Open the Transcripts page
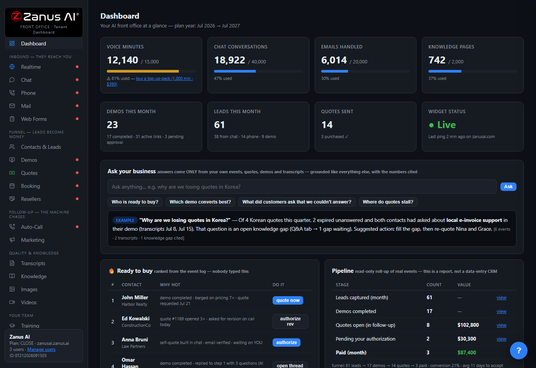Image resolution: width=536 pixels, height=368 pixels. point(44,263)
